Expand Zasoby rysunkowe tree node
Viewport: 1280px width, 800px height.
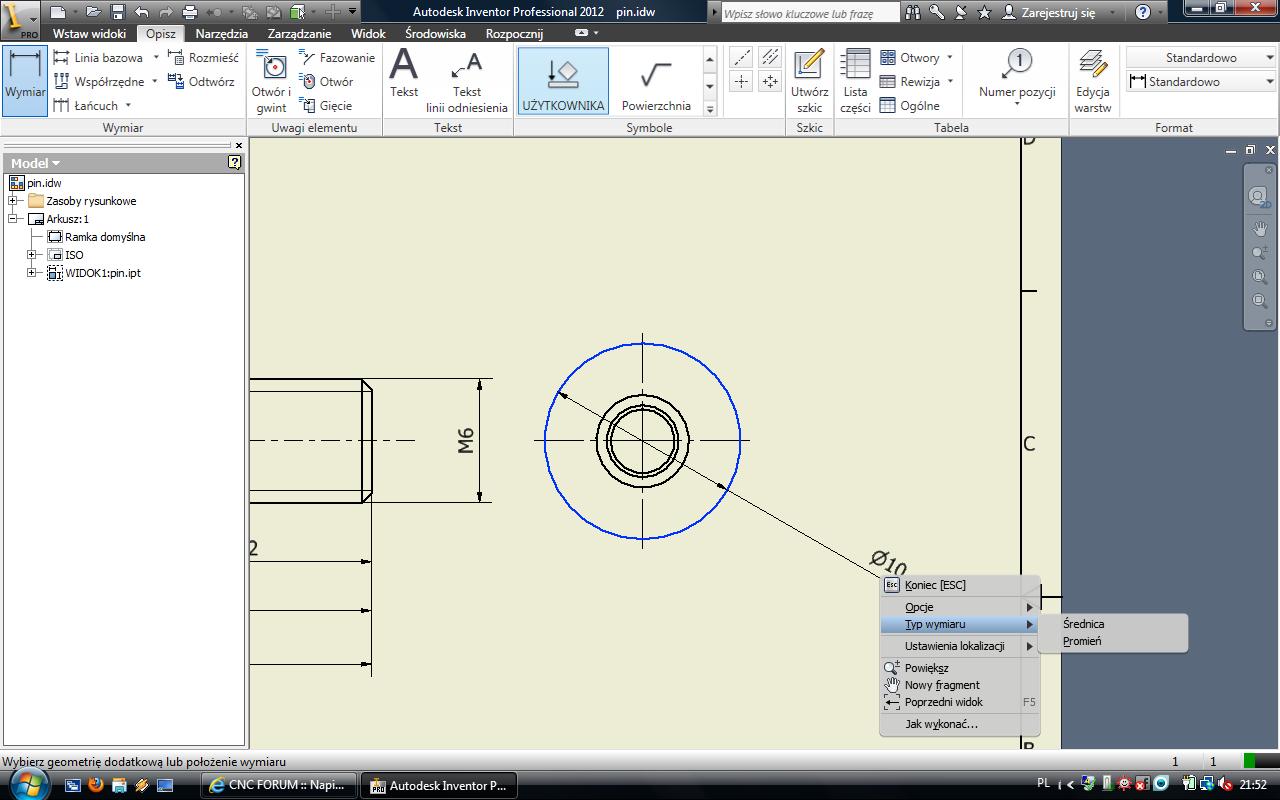pyautogui.click(x=13, y=201)
